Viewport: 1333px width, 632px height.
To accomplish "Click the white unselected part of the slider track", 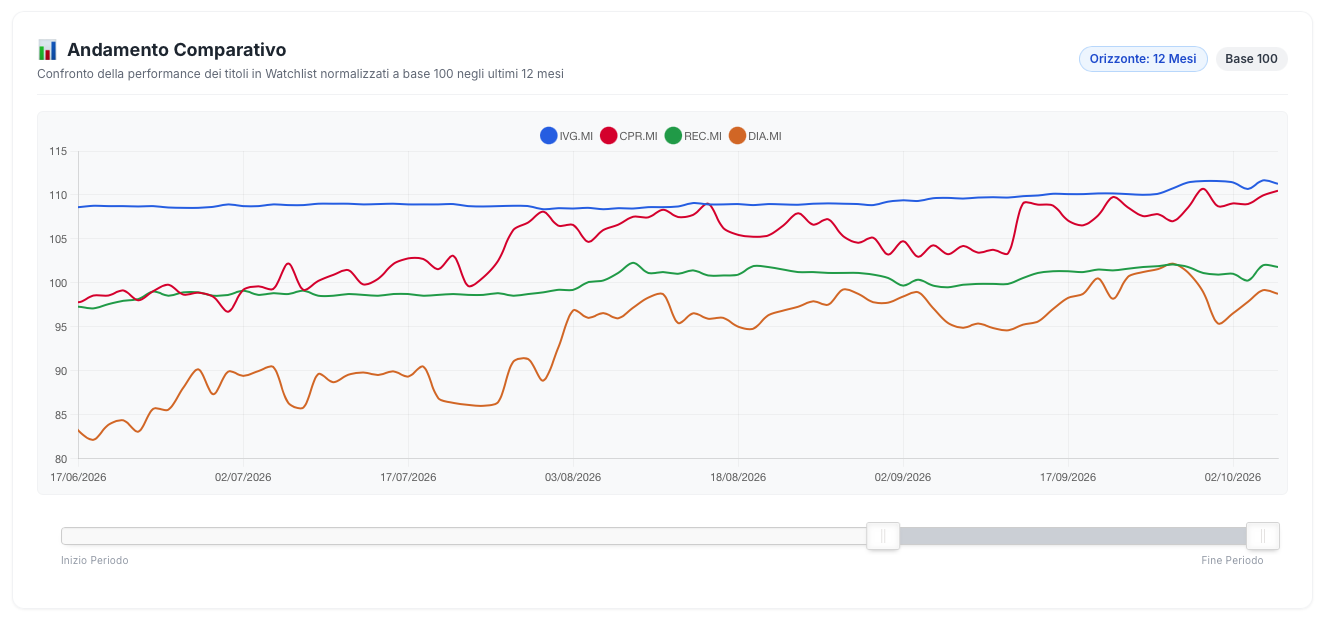I will pos(464,536).
